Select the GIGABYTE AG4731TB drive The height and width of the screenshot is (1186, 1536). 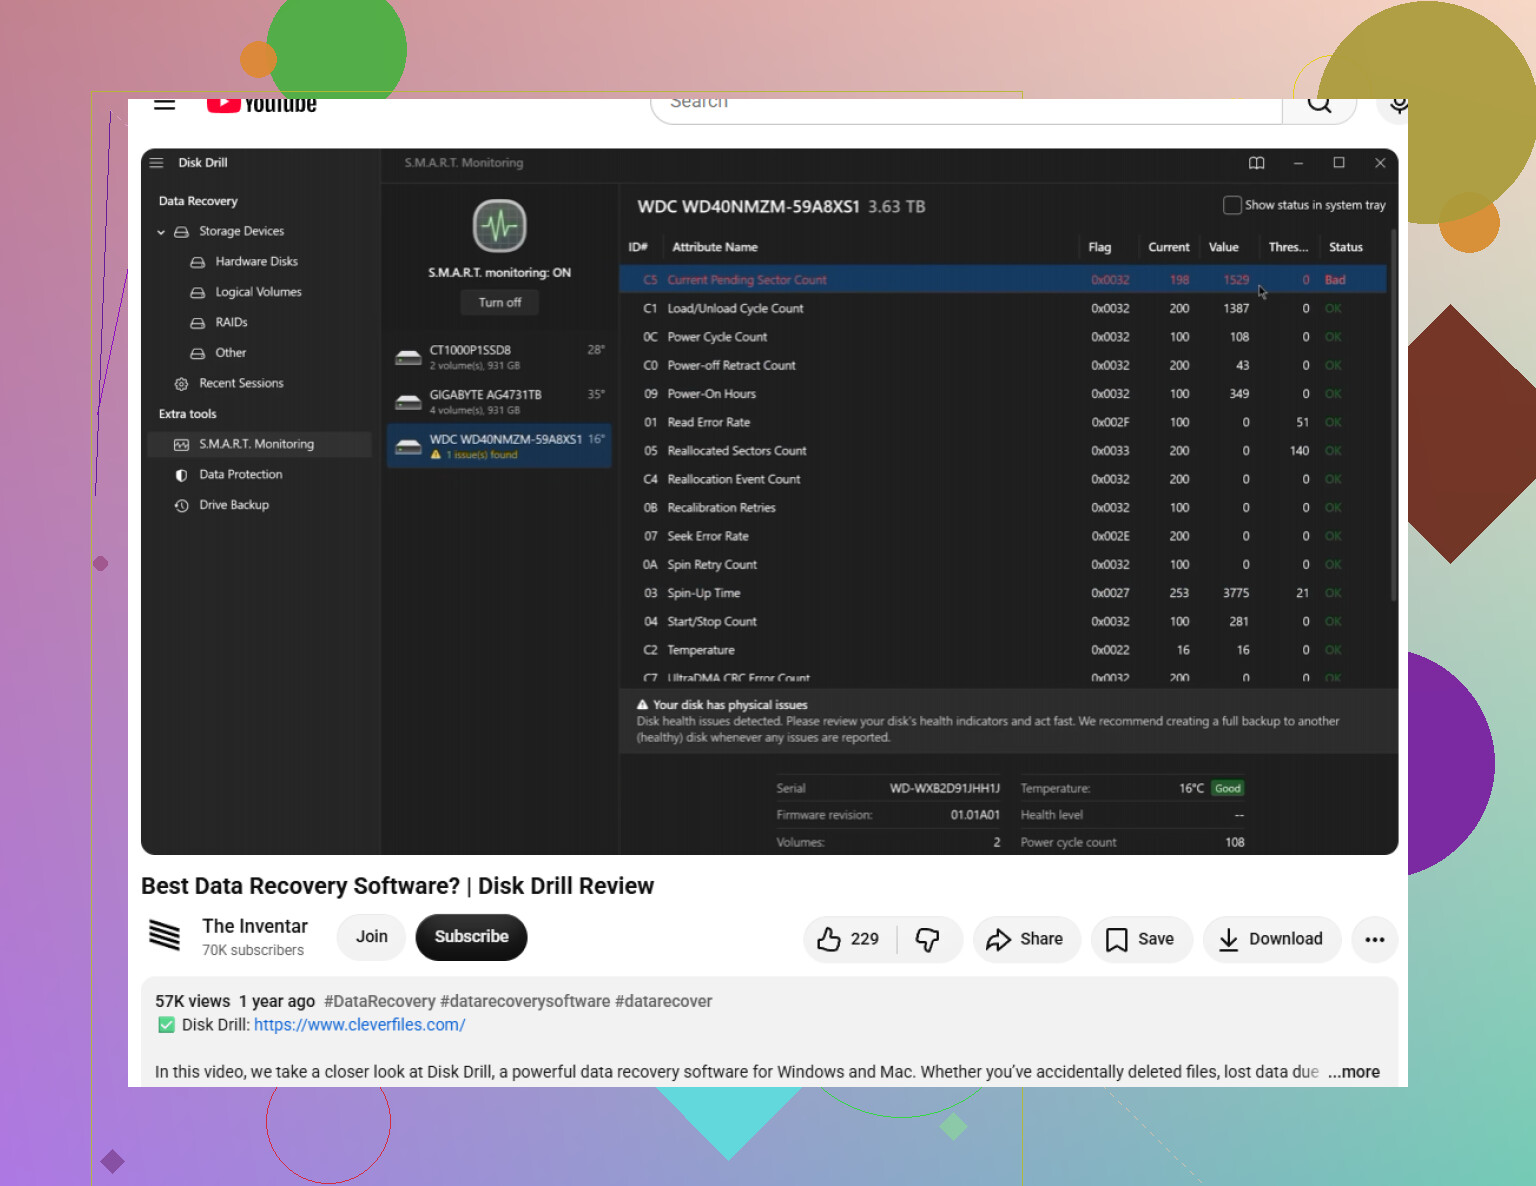click(x=499, y=401)
